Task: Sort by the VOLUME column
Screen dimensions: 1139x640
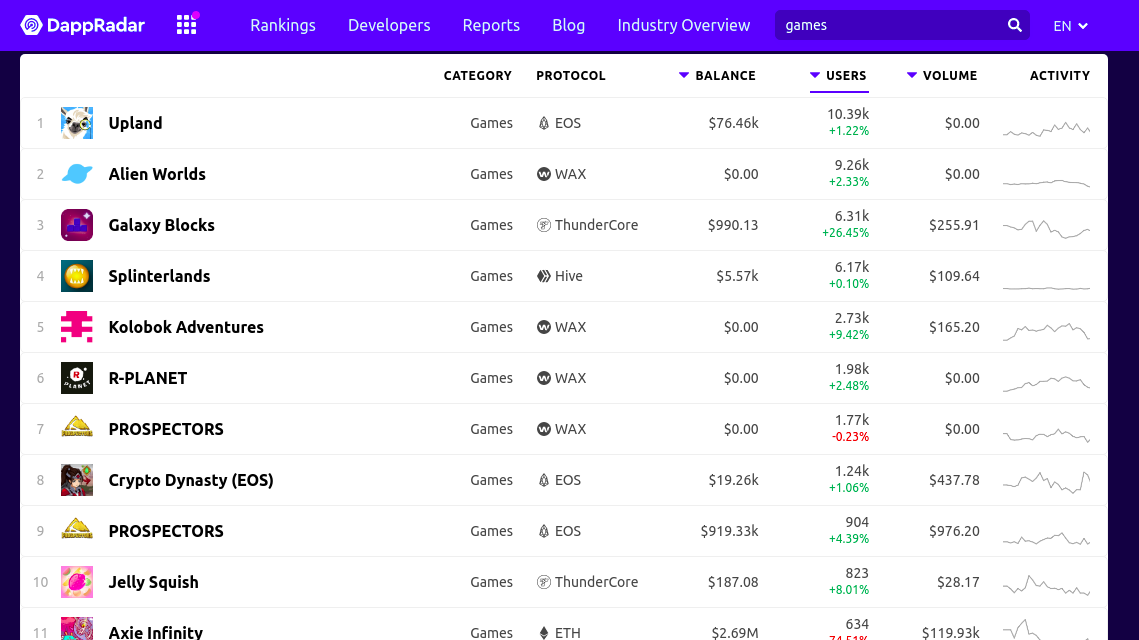Action: (942, 76)
